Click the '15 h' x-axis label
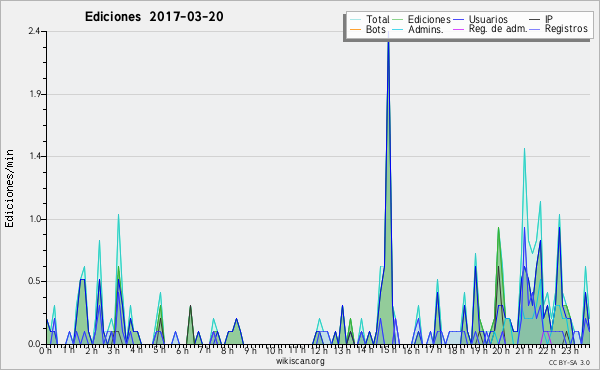The width and height of the screenshot is (600, 370). click(388, 351)
